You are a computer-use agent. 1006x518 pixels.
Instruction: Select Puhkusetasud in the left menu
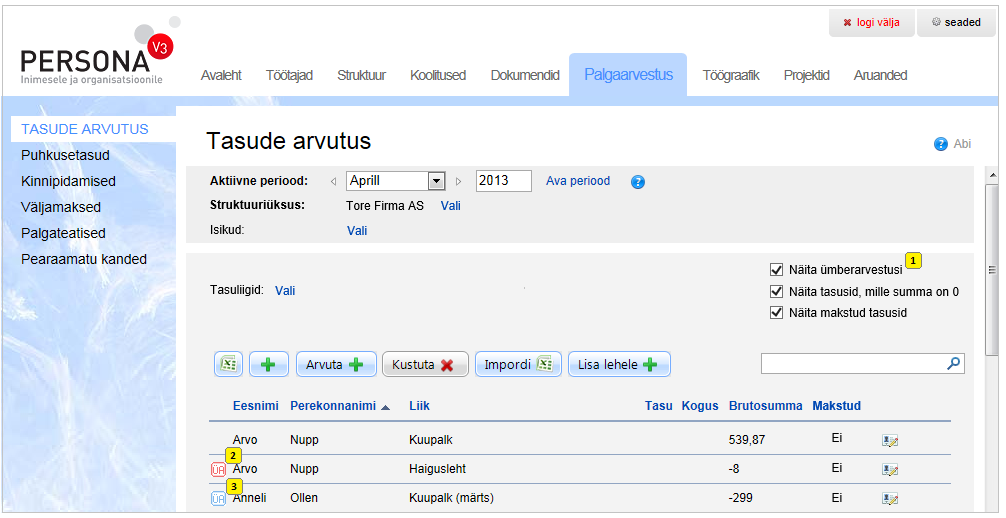point(65,155)
